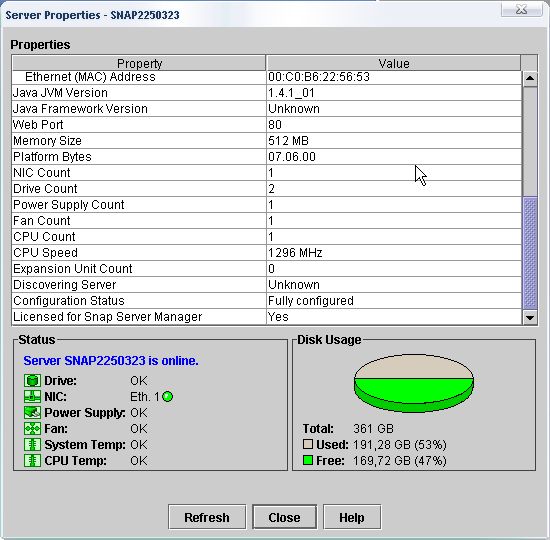The width and height of the screenshot is (550, 540).
Task: Click the Property column header
Action: [139, 63]
